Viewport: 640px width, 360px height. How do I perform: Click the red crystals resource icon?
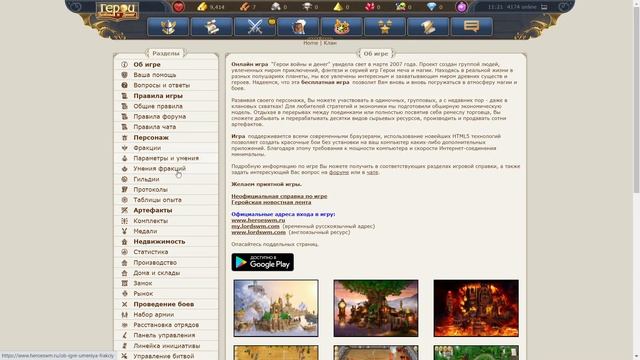pos(369,7)
